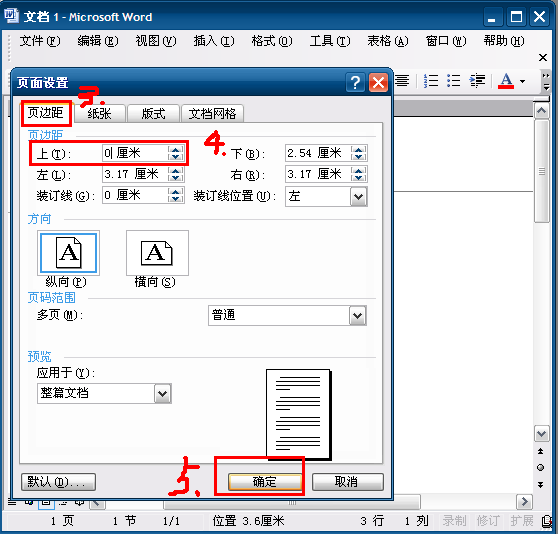Select the landscape orientation option
The height and width of the screenshot is (534, 558).
click(157, 253)
